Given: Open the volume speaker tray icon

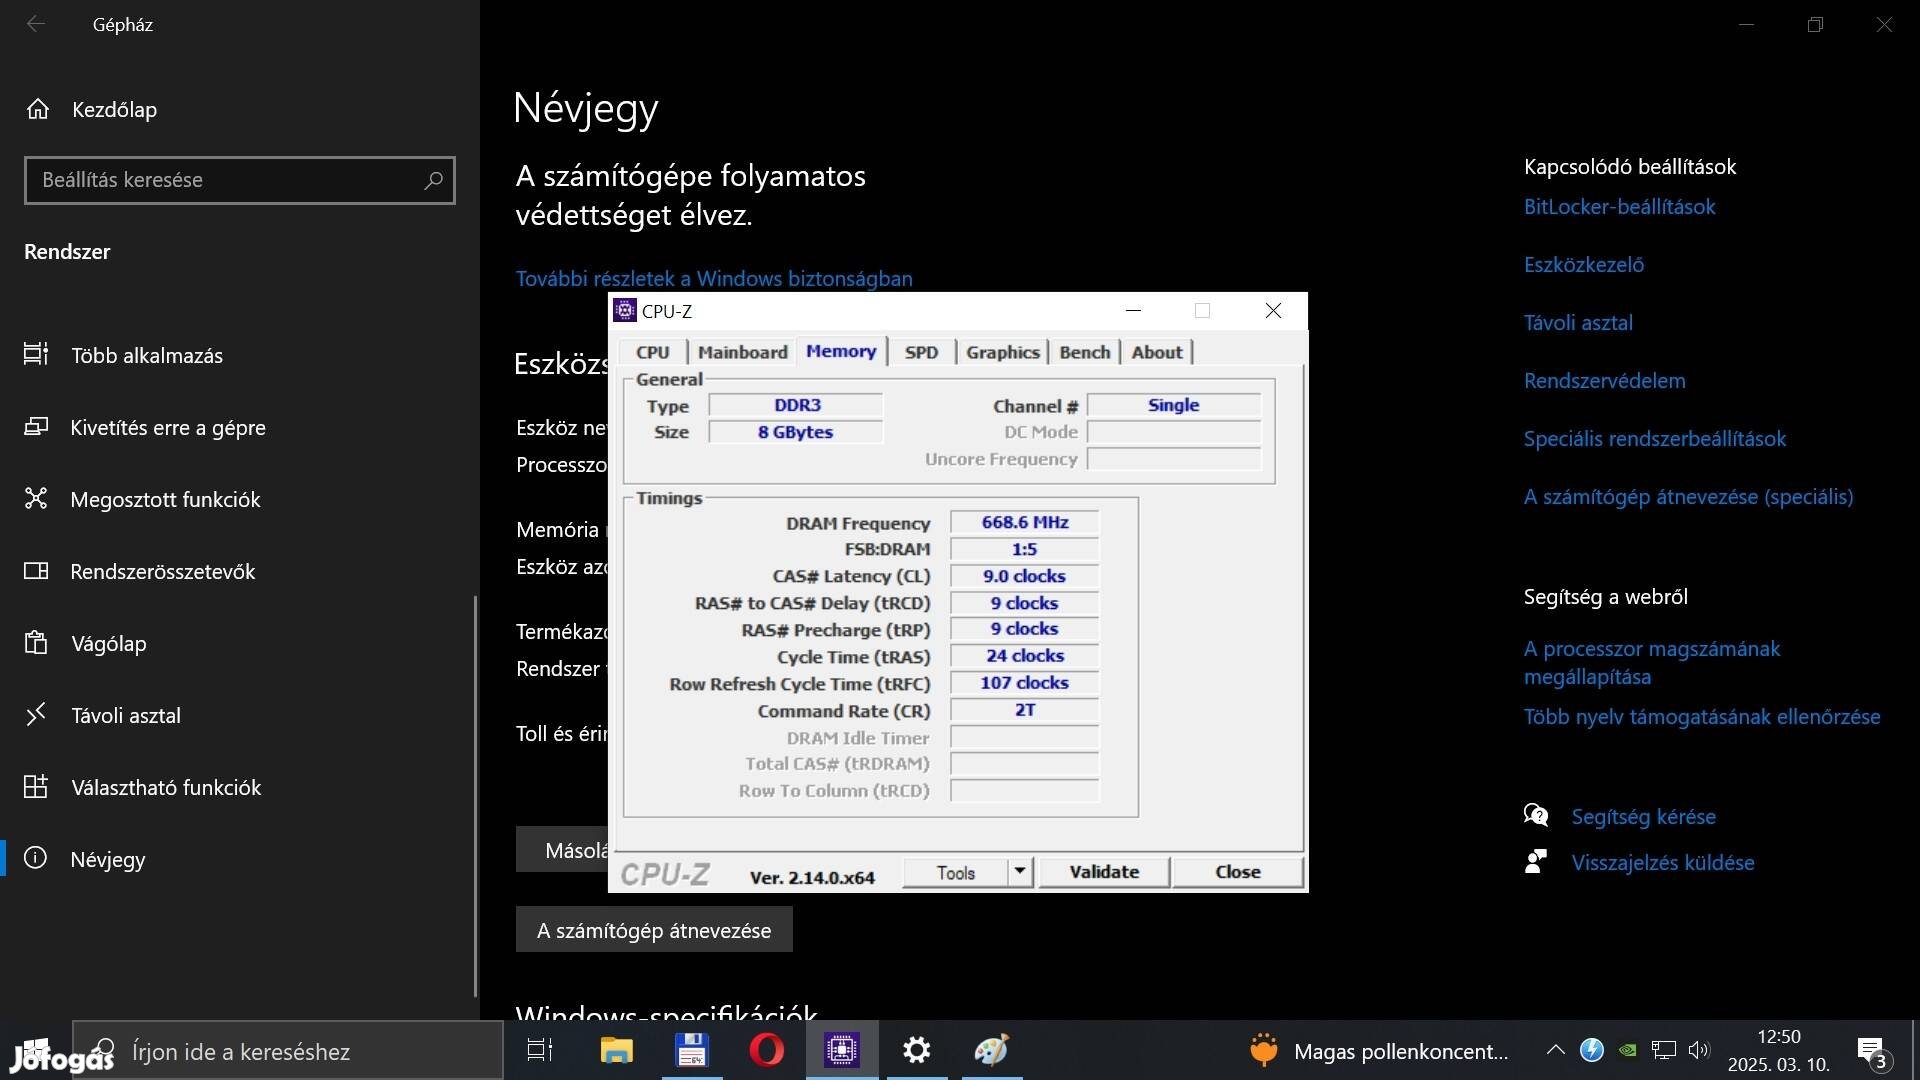Looking at the screenshot, I should point(1699,1050).
